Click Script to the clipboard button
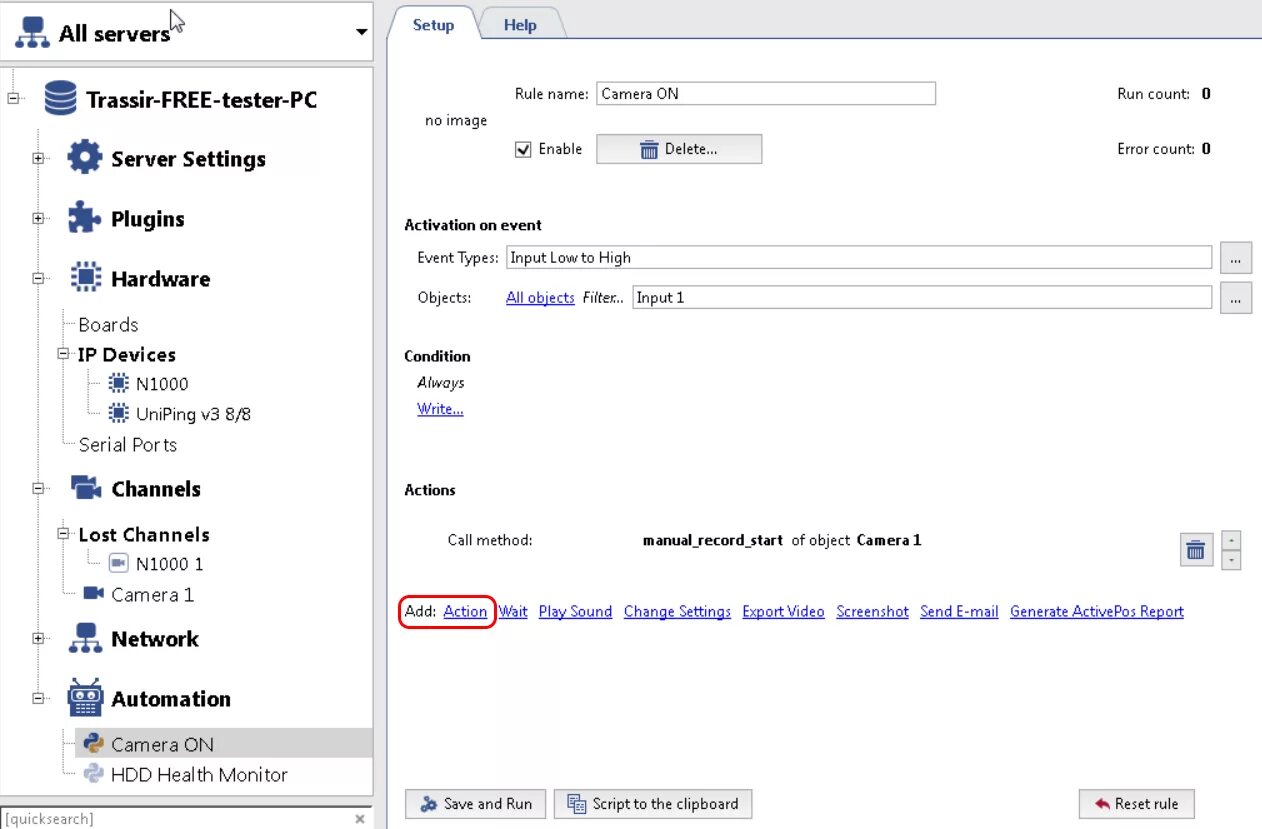The height and width of the screenshot is (829, 1262). (653, 803)
